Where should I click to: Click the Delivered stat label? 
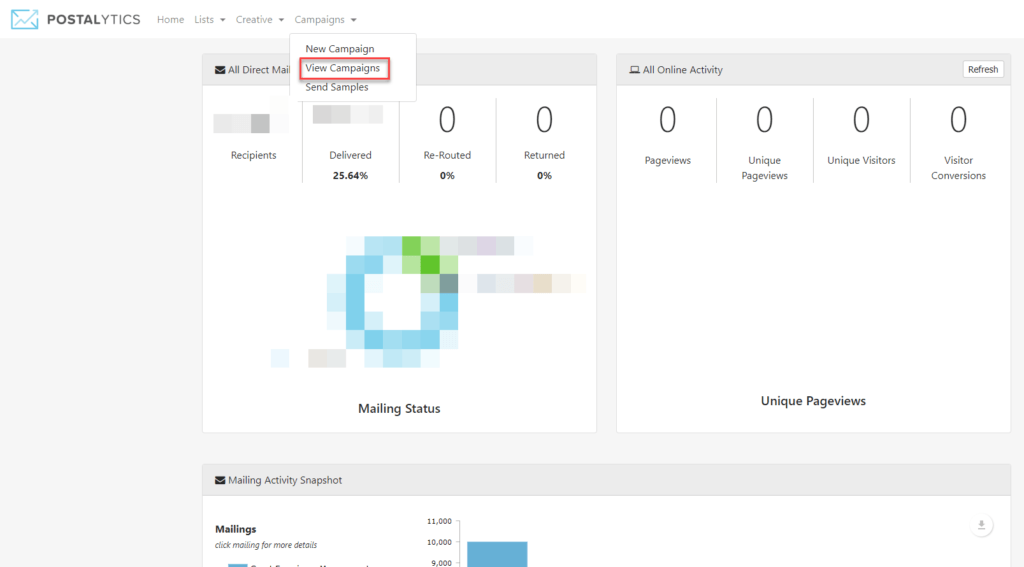point(350,155)
